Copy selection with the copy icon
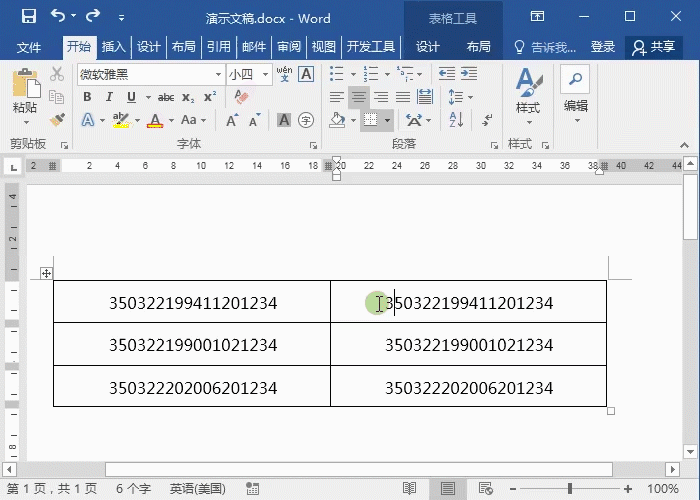The height and width of the screenshot is (500, 700). 56,97
